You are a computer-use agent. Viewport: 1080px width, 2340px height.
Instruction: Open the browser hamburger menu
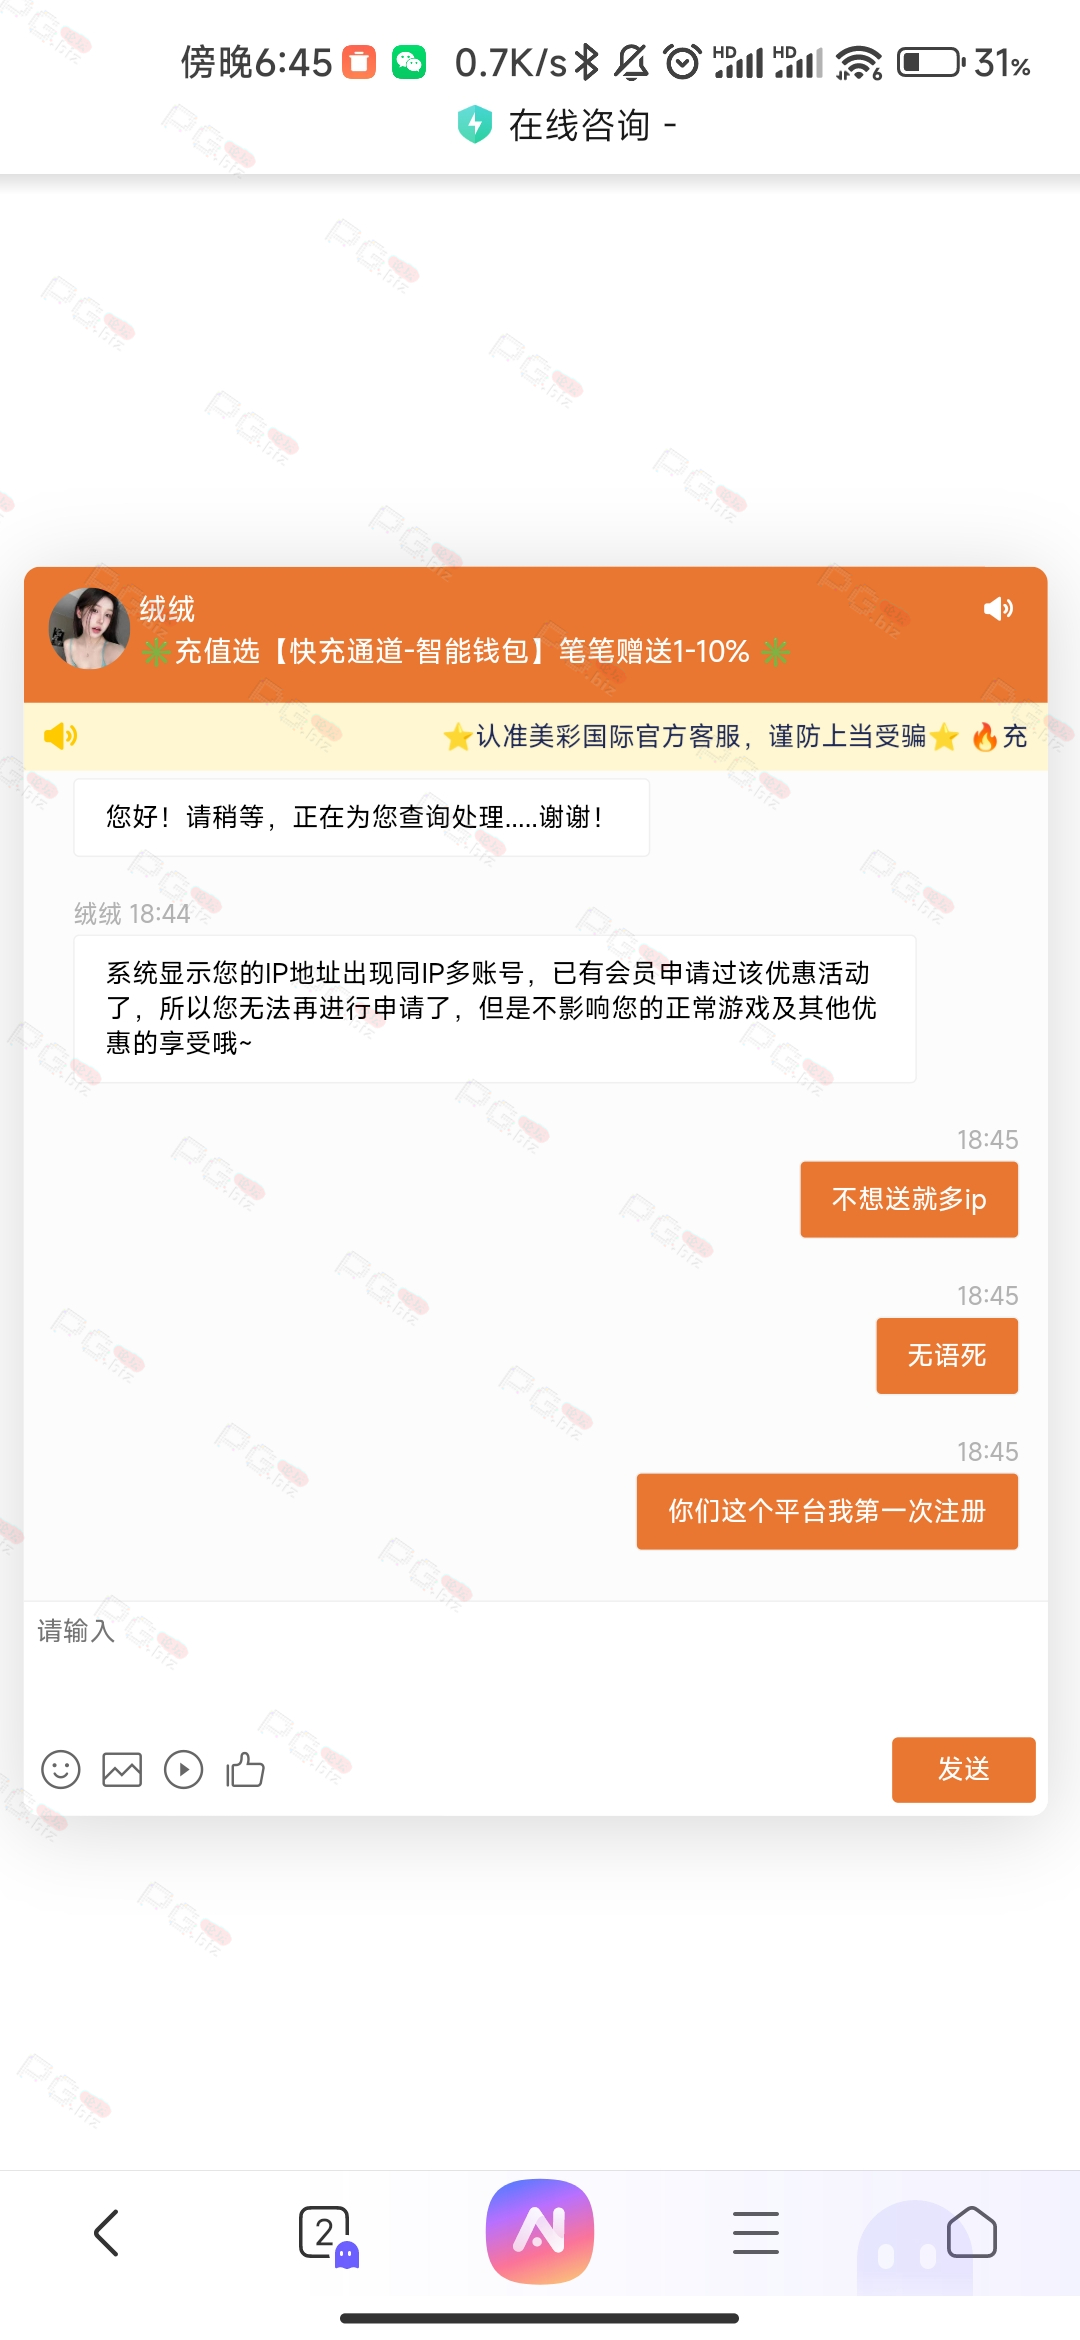pyautogui.click(x=755, y=2233)
